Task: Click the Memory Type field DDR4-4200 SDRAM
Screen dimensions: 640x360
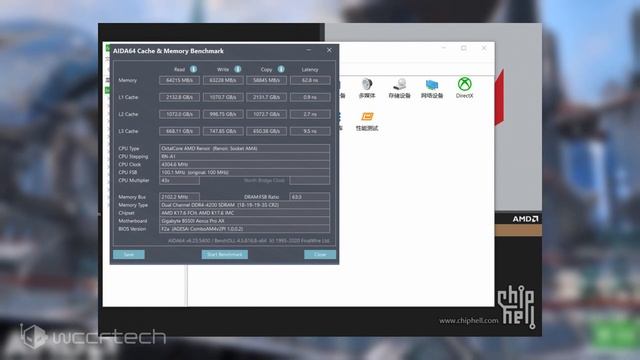Action: [x=244, y=205]
